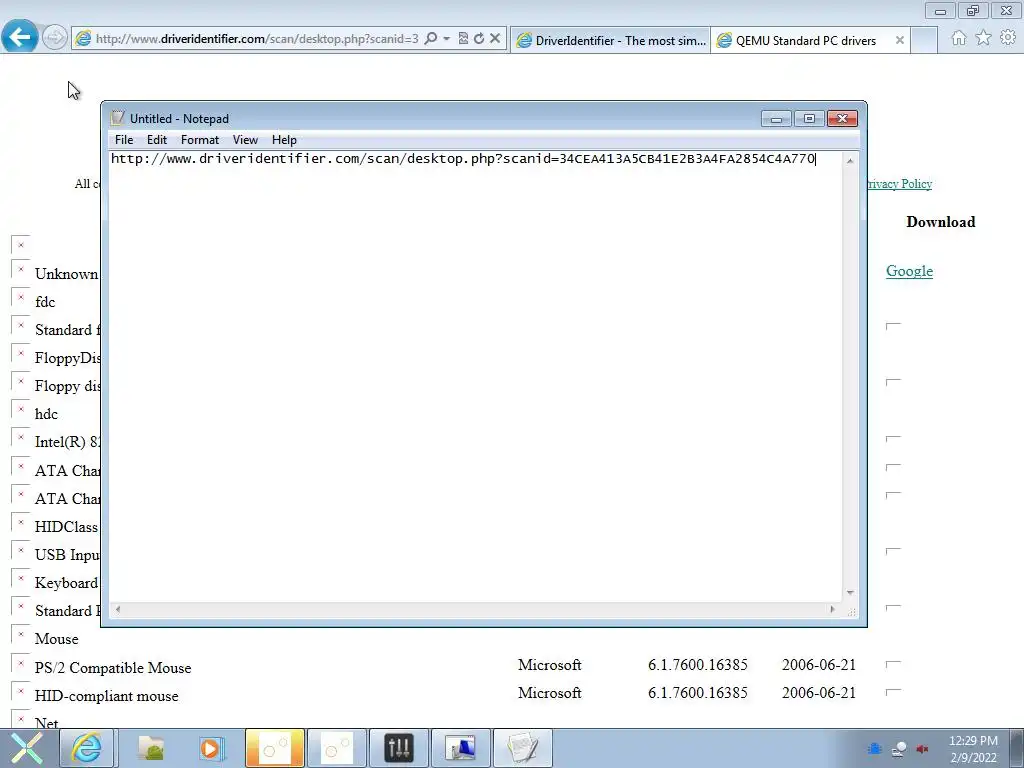Viewport: 1024px width, 768px height.
Task: Open the address bar autocomplete dropdown arrow
Action: click(447, 39)
